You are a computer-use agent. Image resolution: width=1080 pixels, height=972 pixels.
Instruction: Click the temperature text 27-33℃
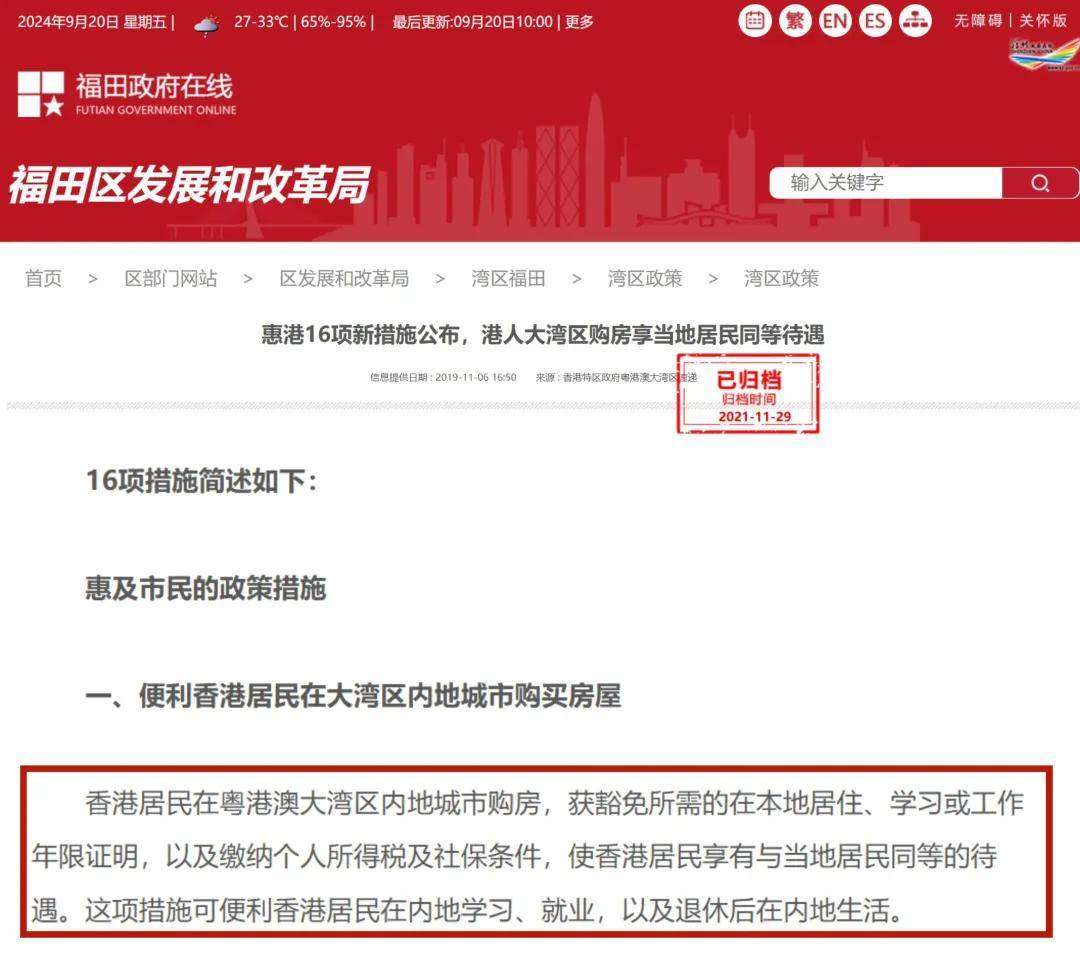(261, 22)
